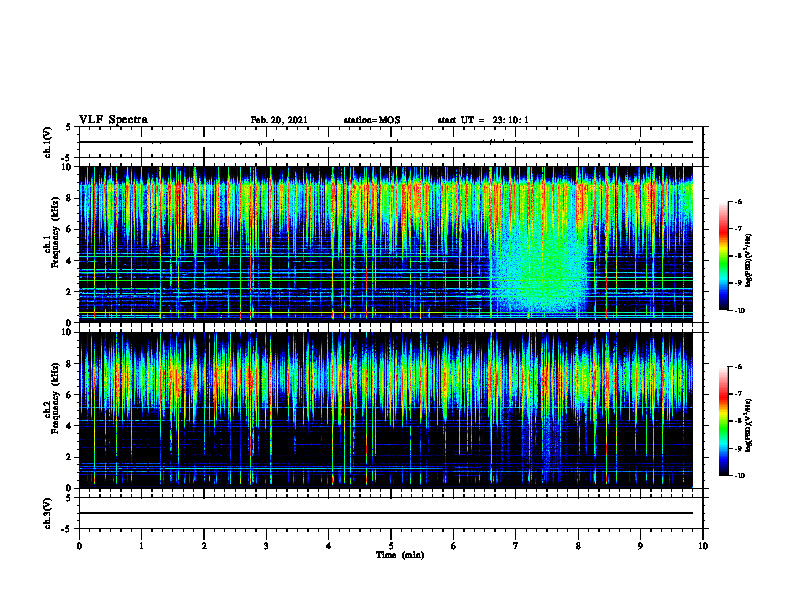Image resolution: width=792 pixels, height=612 pixels.
Task: Click the "-6" tick on ch.1 colorbar
Action: (x=738, y=201)
